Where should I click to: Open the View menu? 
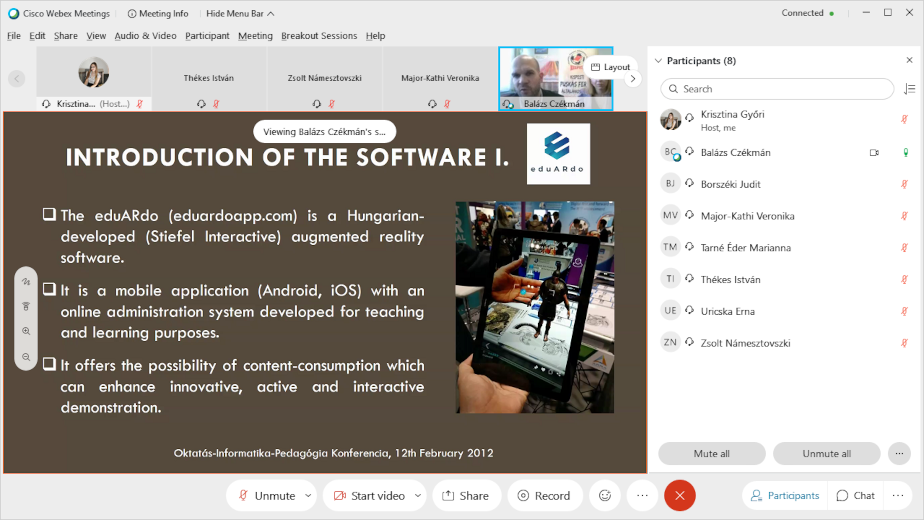pyautogui.click(x=96, y=35)
